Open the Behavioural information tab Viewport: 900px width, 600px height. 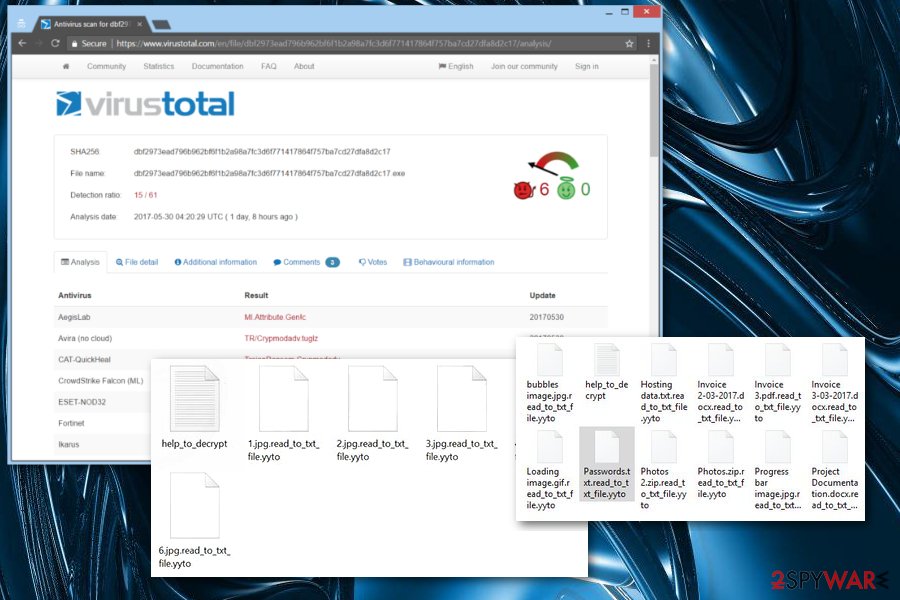click(x=448, y=262)
